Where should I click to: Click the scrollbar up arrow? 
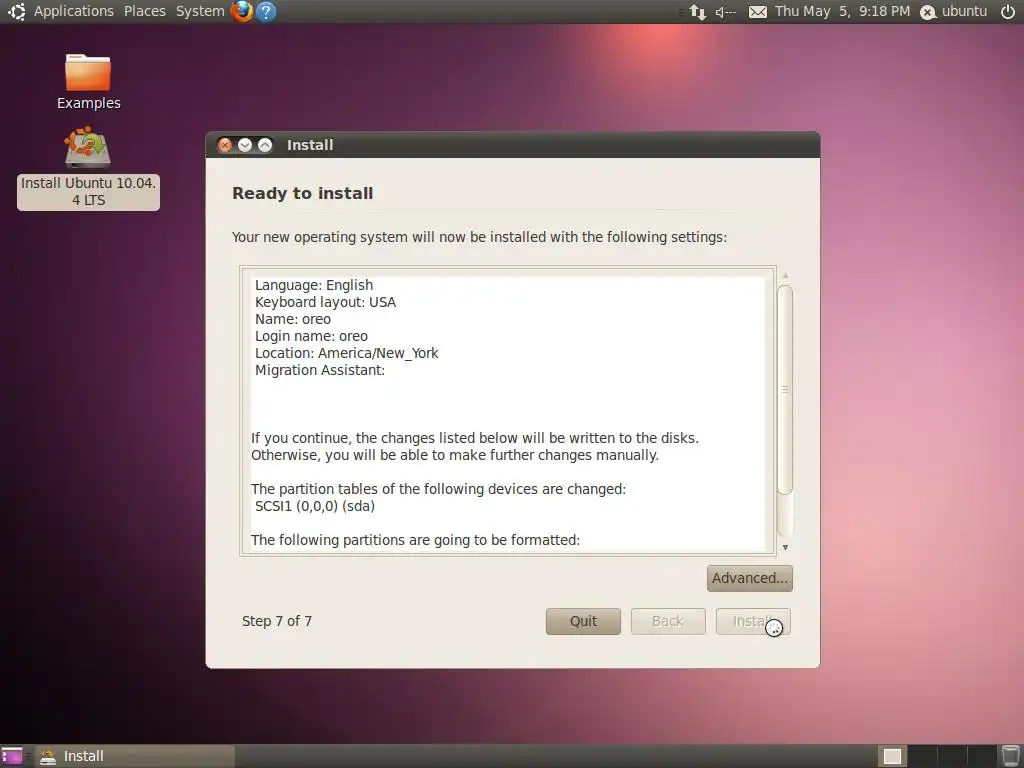pyautogui.click(x=785, y=276)
